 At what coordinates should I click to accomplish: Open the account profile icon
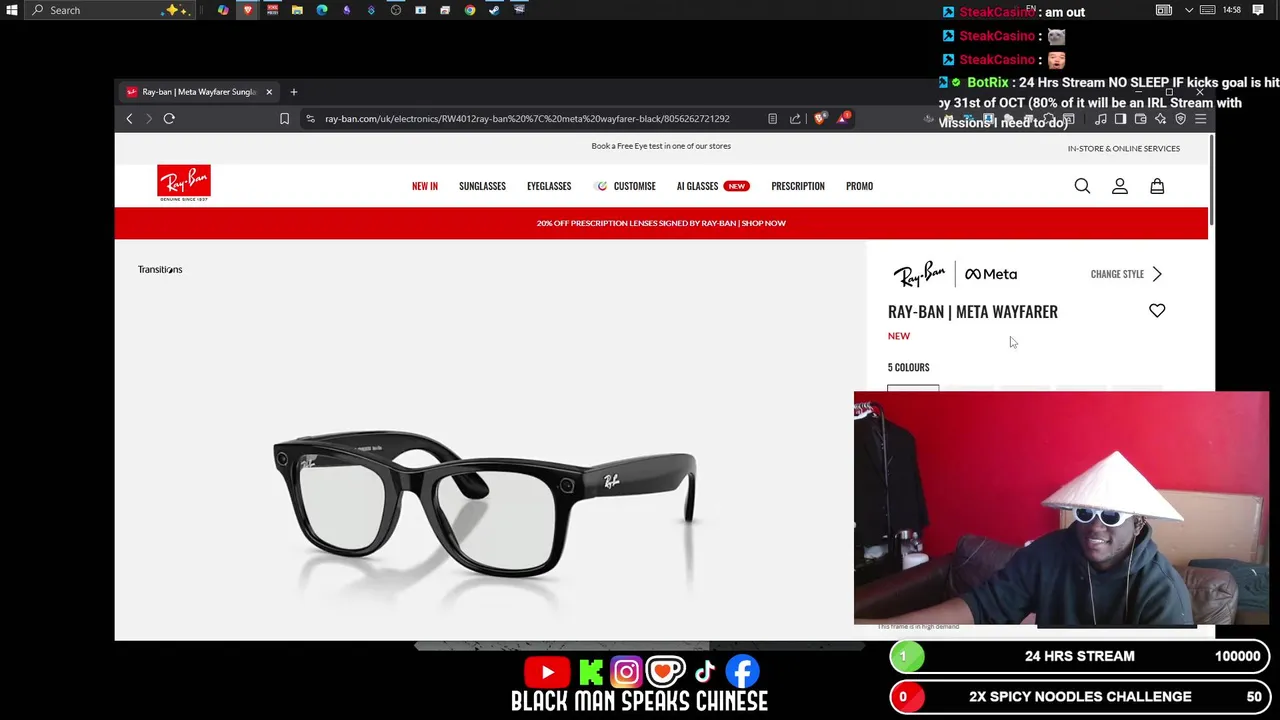point(1120,186)
